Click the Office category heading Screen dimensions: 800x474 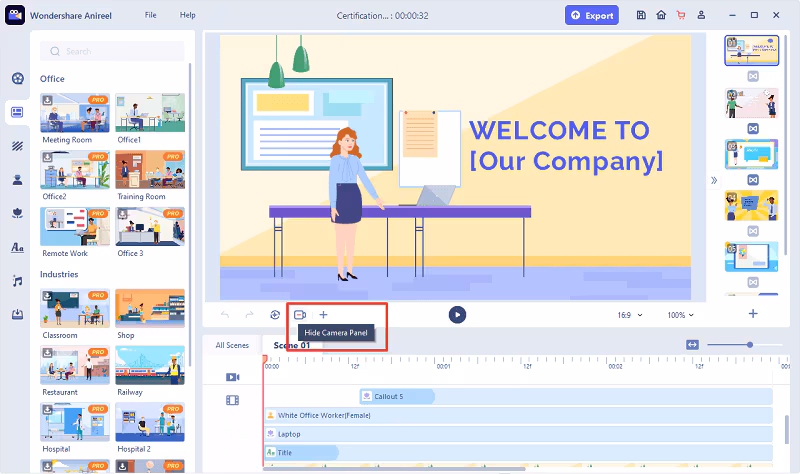click(x=53, y=79)
